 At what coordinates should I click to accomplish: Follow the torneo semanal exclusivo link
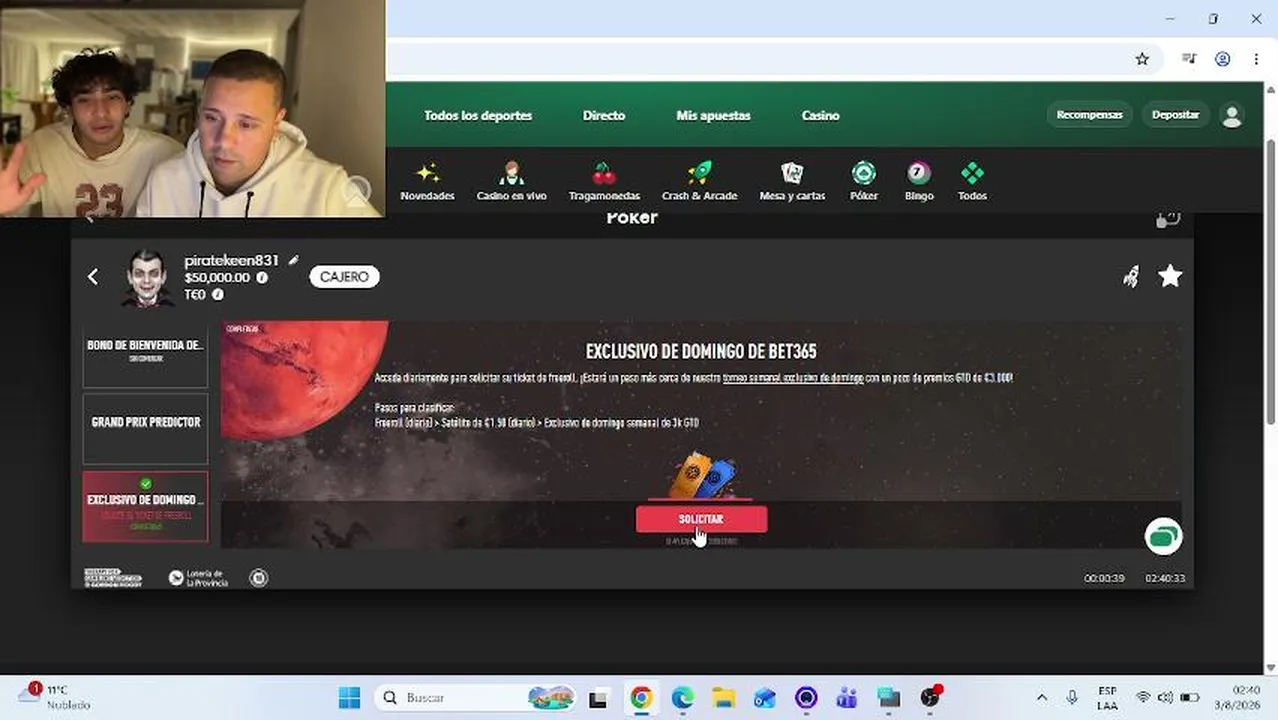click(x=793, y=378)
